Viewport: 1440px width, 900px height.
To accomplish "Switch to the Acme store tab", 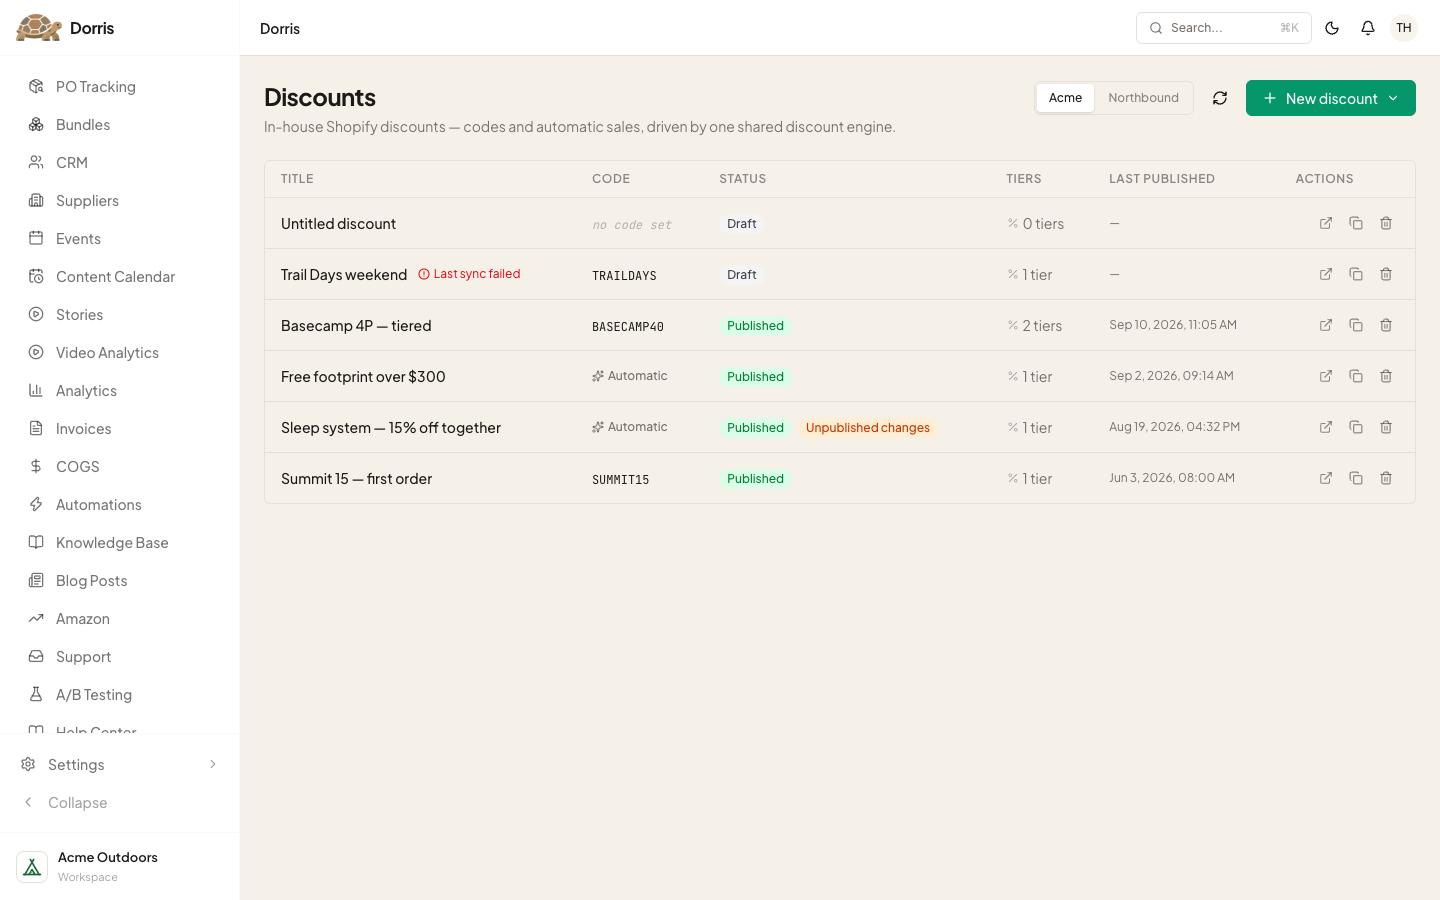I will (x=1065, y=98).
